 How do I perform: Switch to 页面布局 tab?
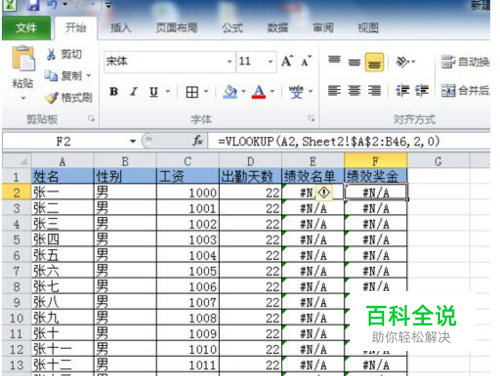(x=177, y=28)
